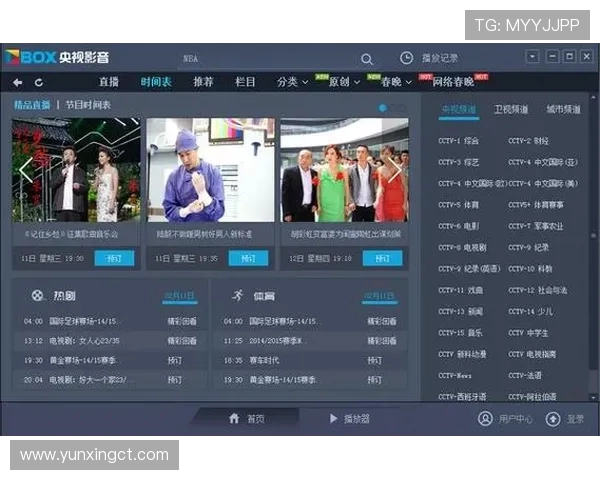Select channel CCTV-15 音乐
The height and width of the screenshot is (480, 600).
460,333
